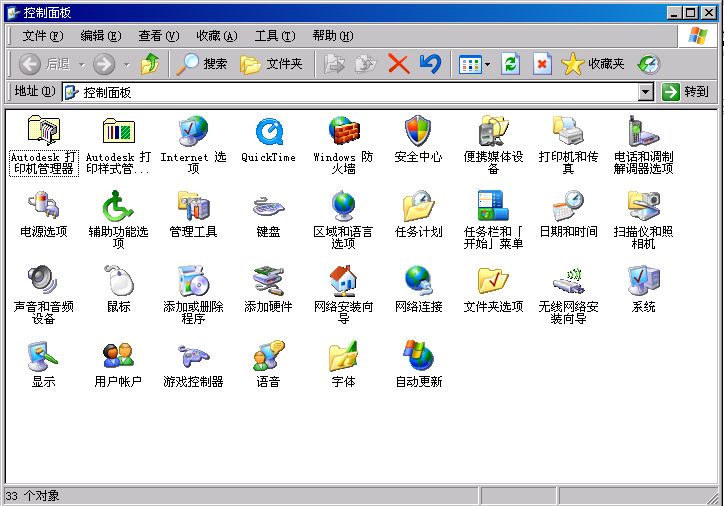Expand the forward history dropdown arrow

click(x=127, y=64)
